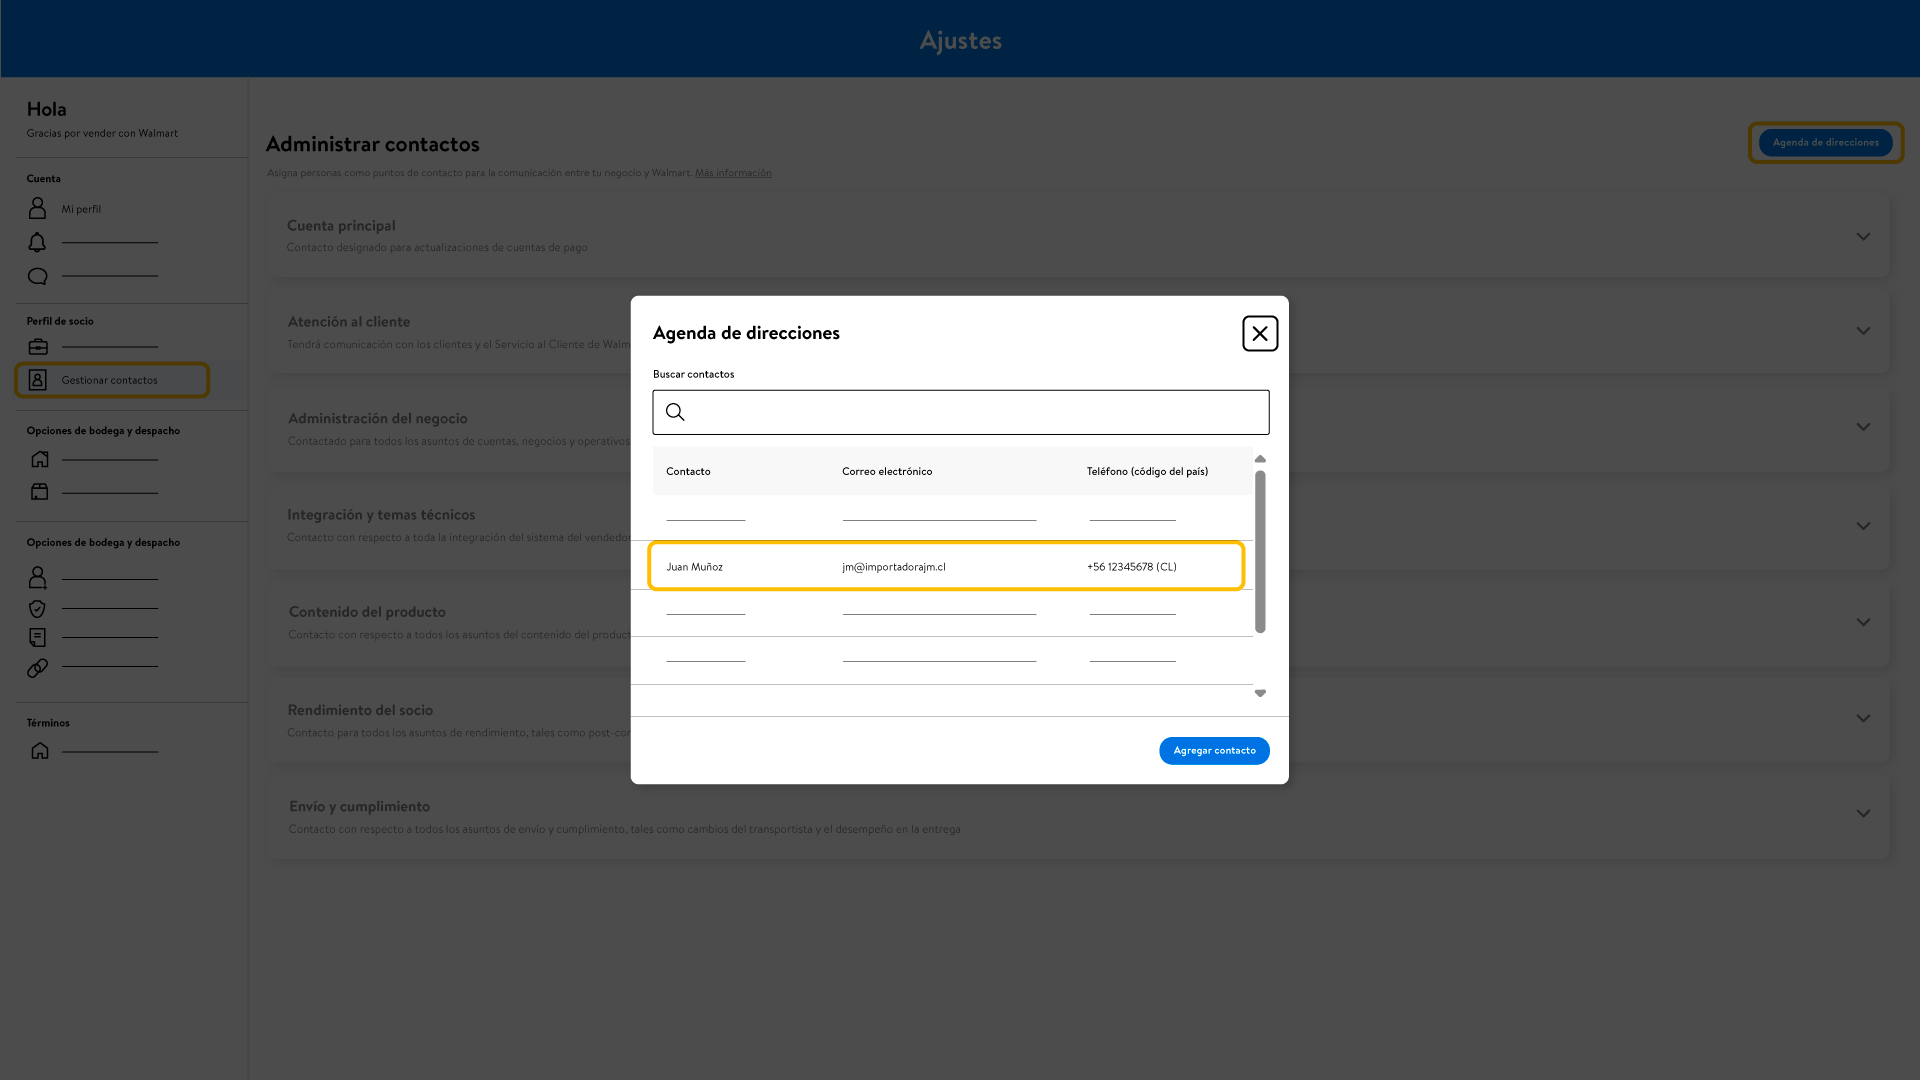Viewport: 1920px width, 1080px height.
Task: Expand the Integración y temas técnicos chevron
Action: [1863, 526]
